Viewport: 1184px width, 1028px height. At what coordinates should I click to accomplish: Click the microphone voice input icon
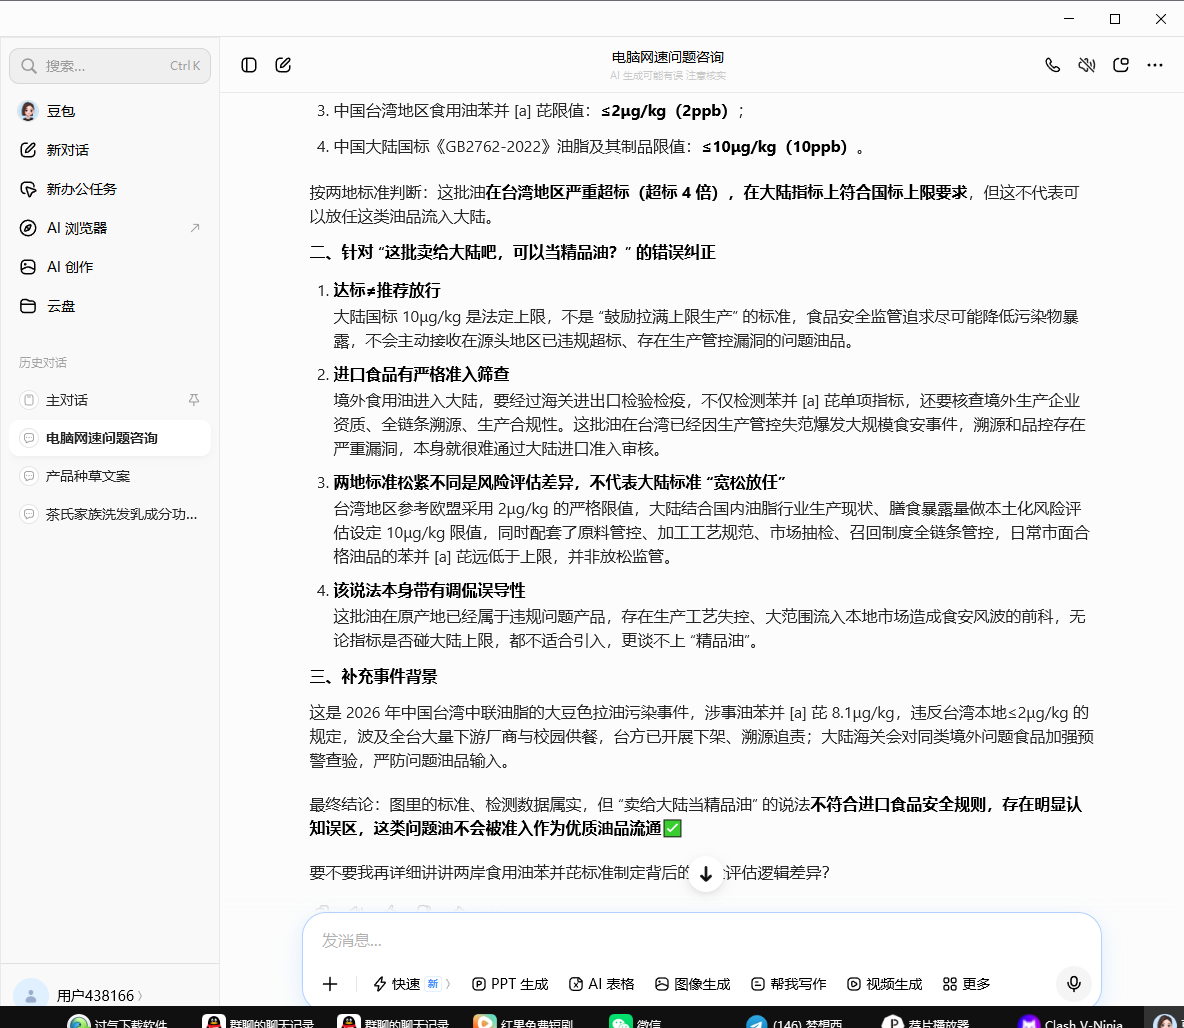tap(1074, 983)
